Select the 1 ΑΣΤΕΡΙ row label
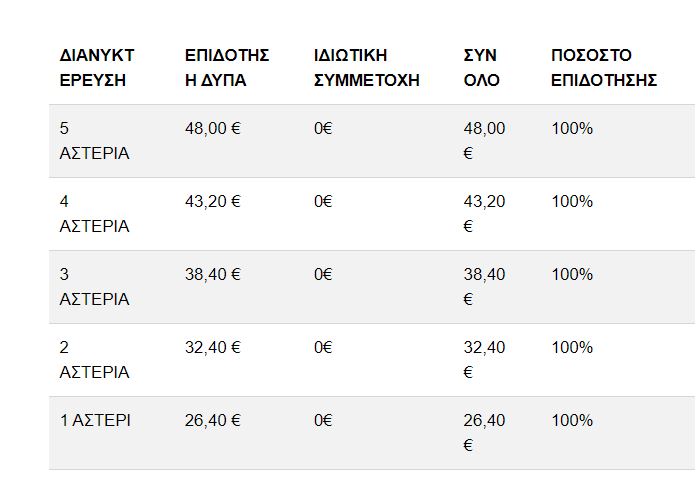Screen dimensions: 697x479 [x=95, y=421]
